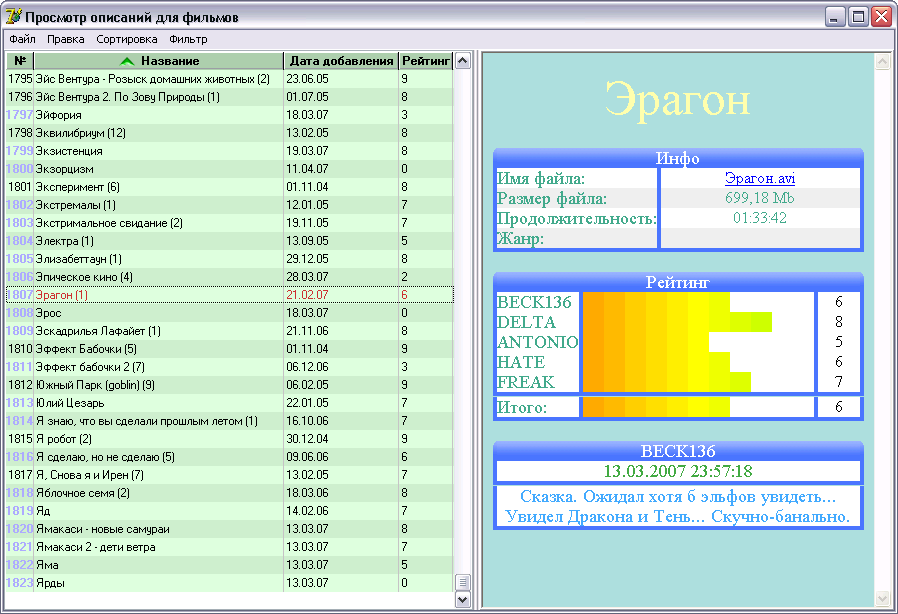The image size is (898, 614).
Task: Select the film Яма
Action: tap(230, 565)
